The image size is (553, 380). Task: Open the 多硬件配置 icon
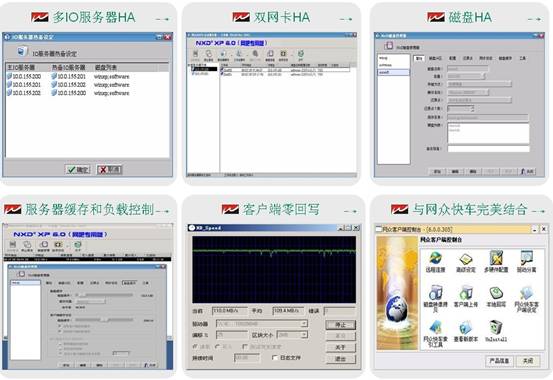[x=496, y=262]
